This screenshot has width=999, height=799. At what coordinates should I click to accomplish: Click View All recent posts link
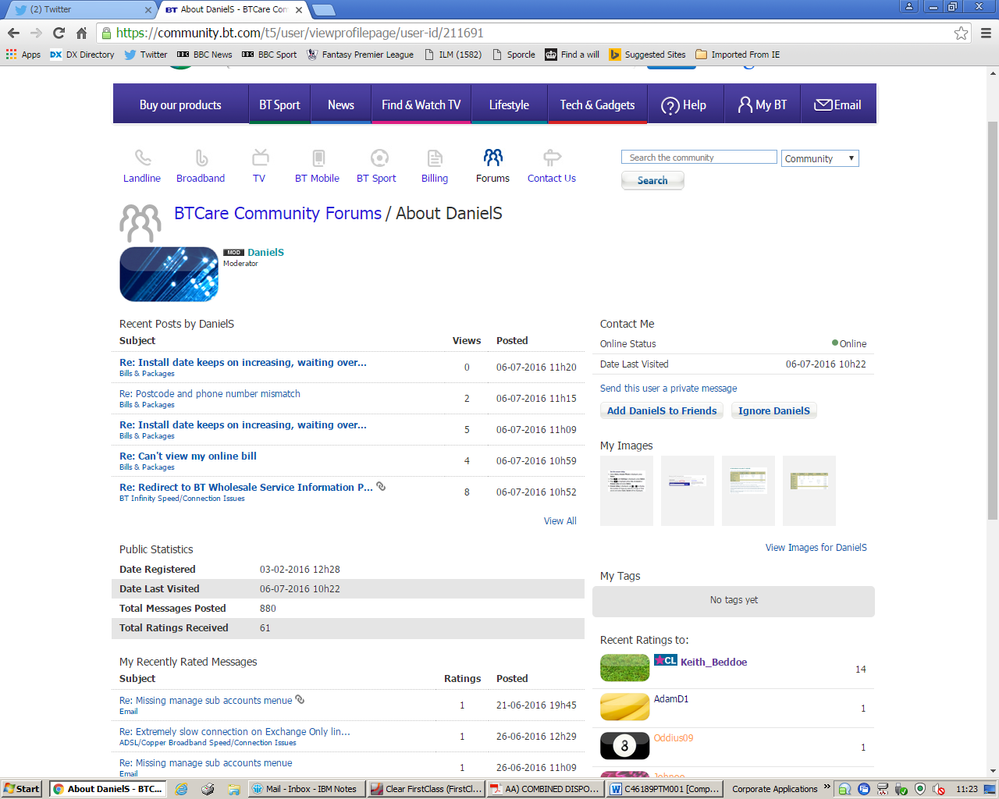click(559, 521)
